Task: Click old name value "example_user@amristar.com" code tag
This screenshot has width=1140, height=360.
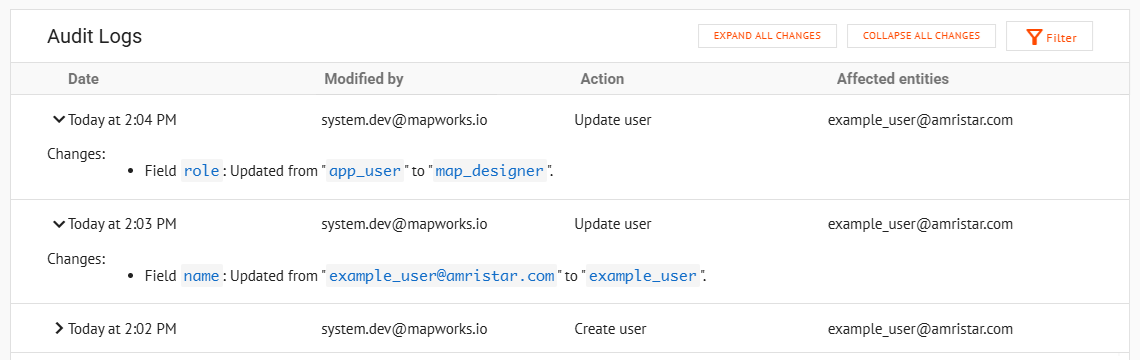Action: pos(441,276)
